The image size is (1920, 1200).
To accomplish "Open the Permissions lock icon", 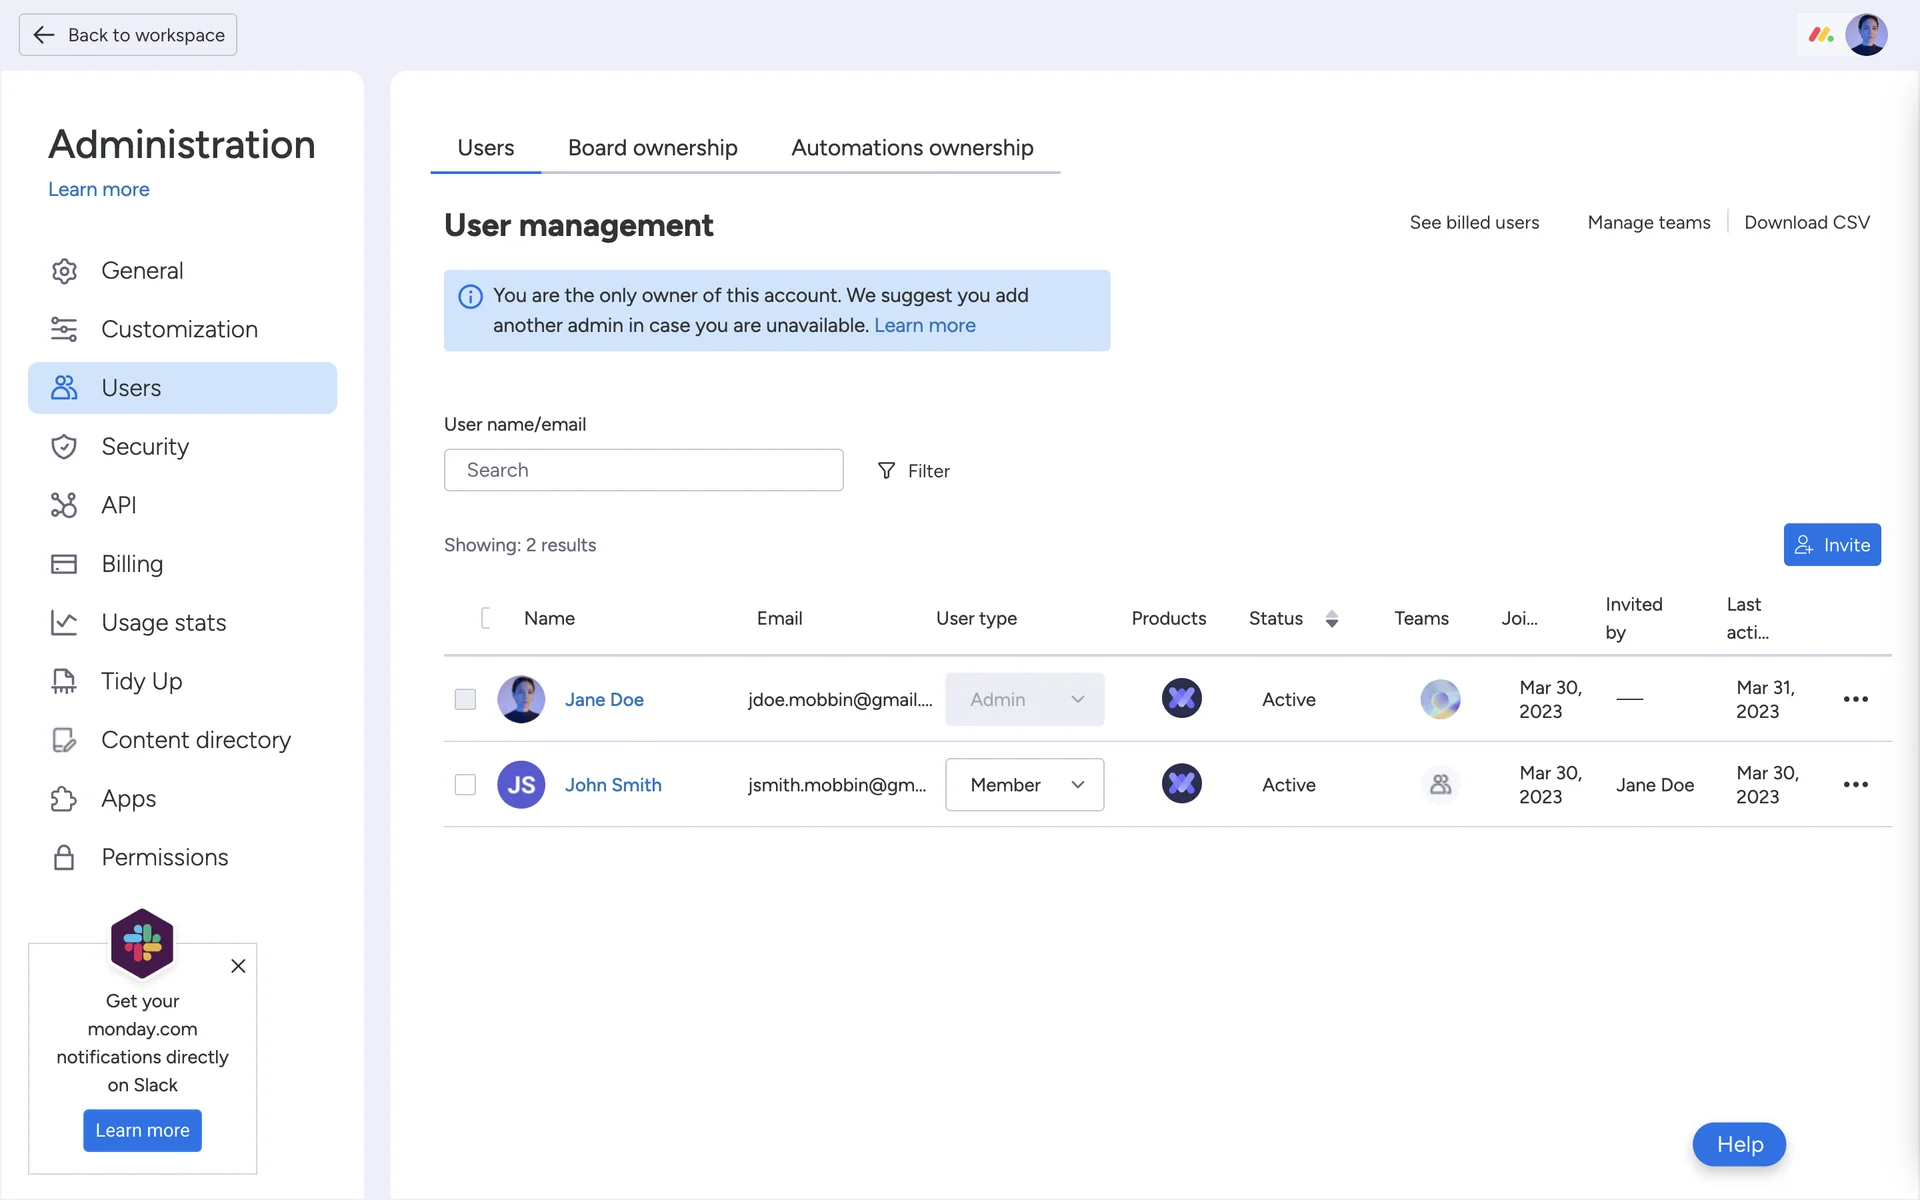I will point(64,857).
